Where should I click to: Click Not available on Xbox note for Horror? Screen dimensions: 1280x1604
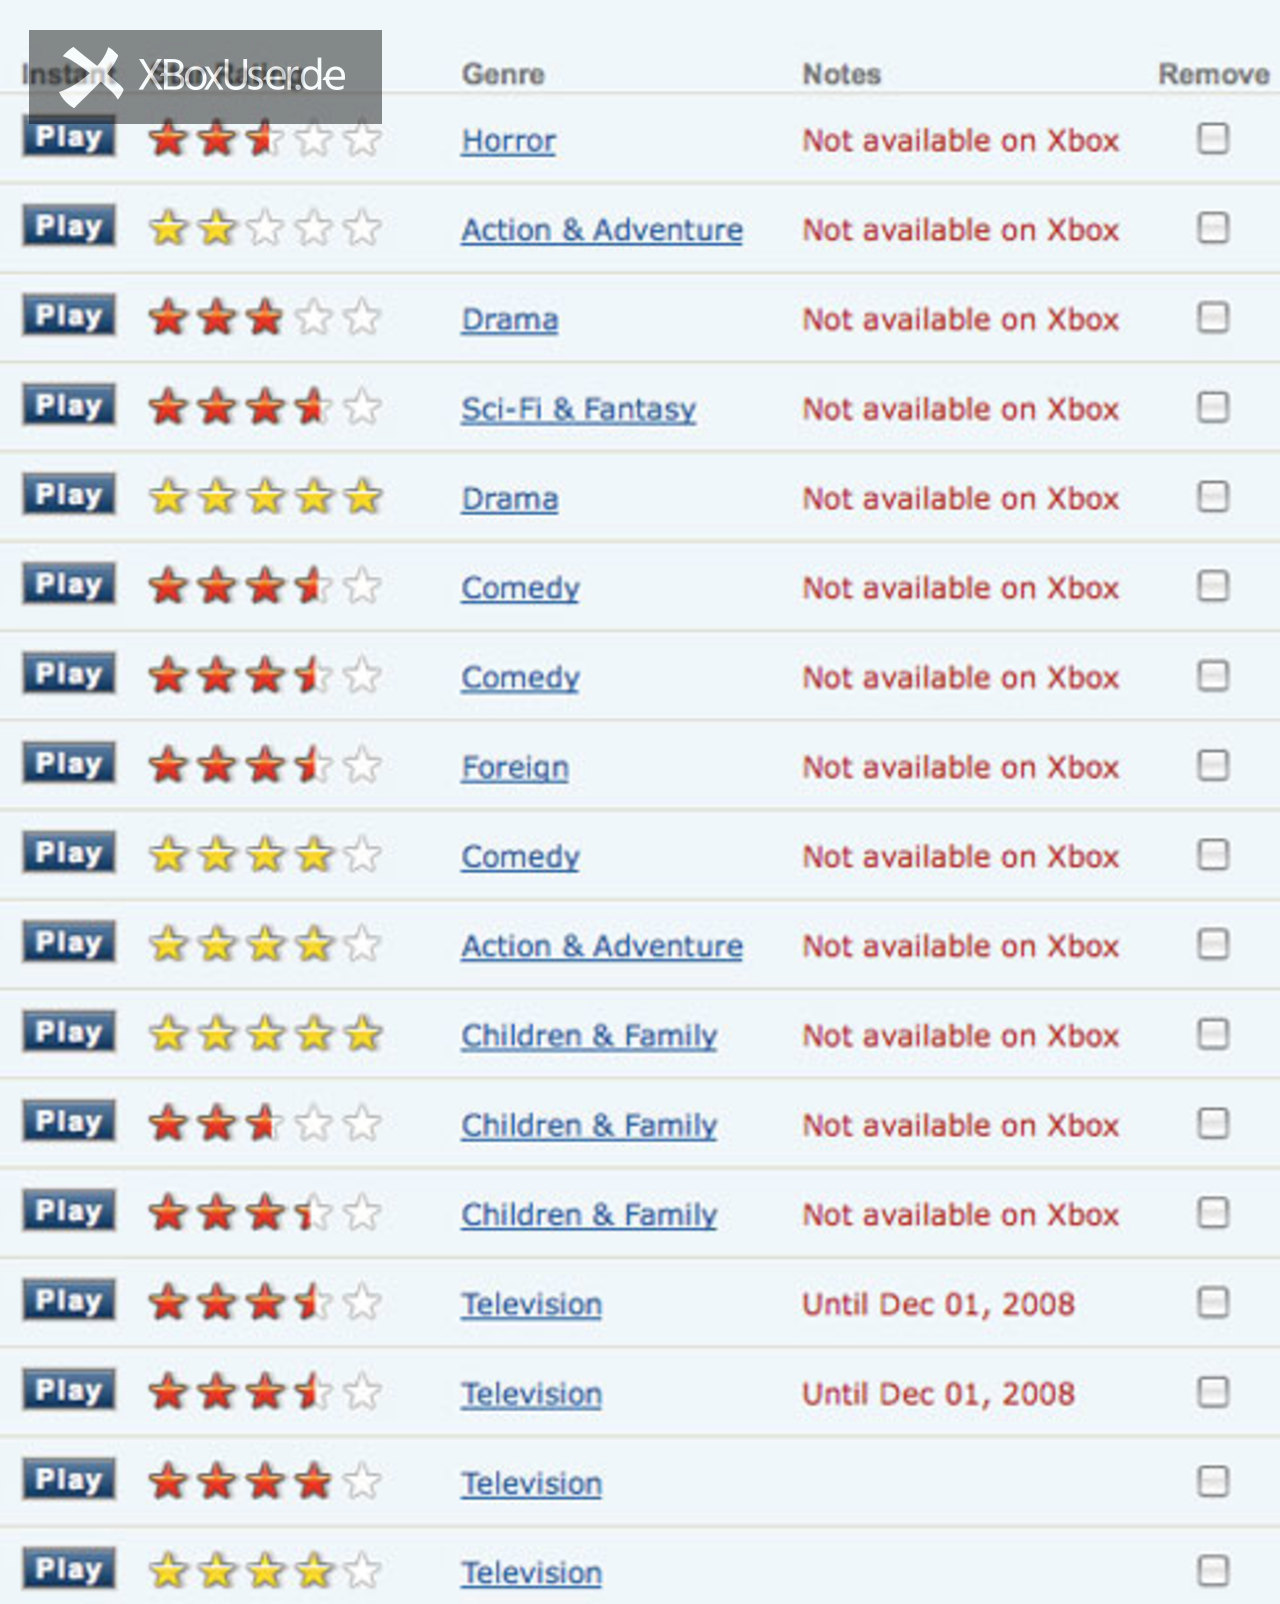(x=961, y=141)
